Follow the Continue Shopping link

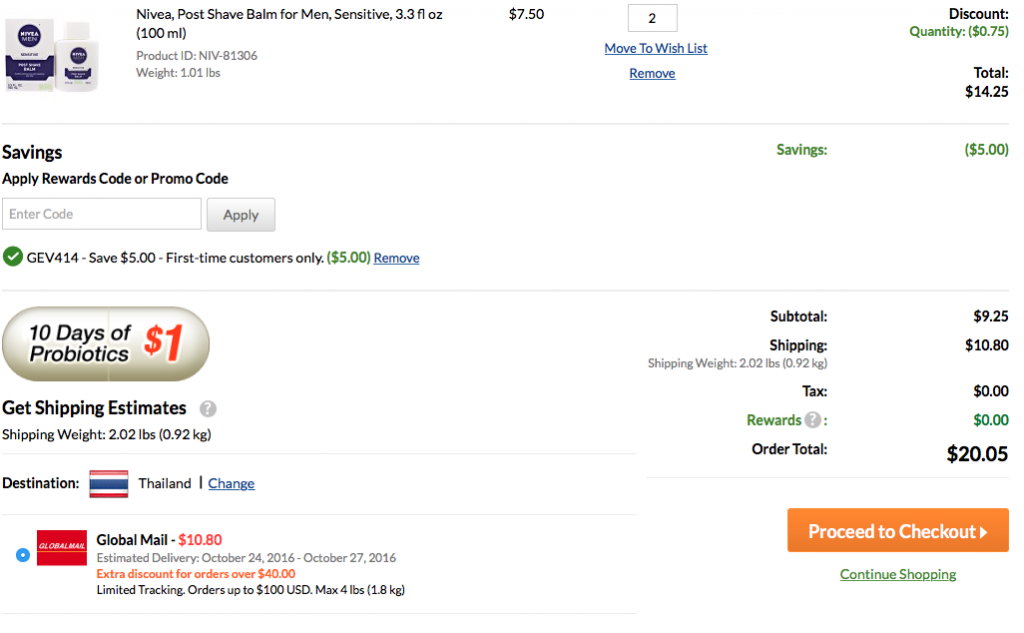898,575
